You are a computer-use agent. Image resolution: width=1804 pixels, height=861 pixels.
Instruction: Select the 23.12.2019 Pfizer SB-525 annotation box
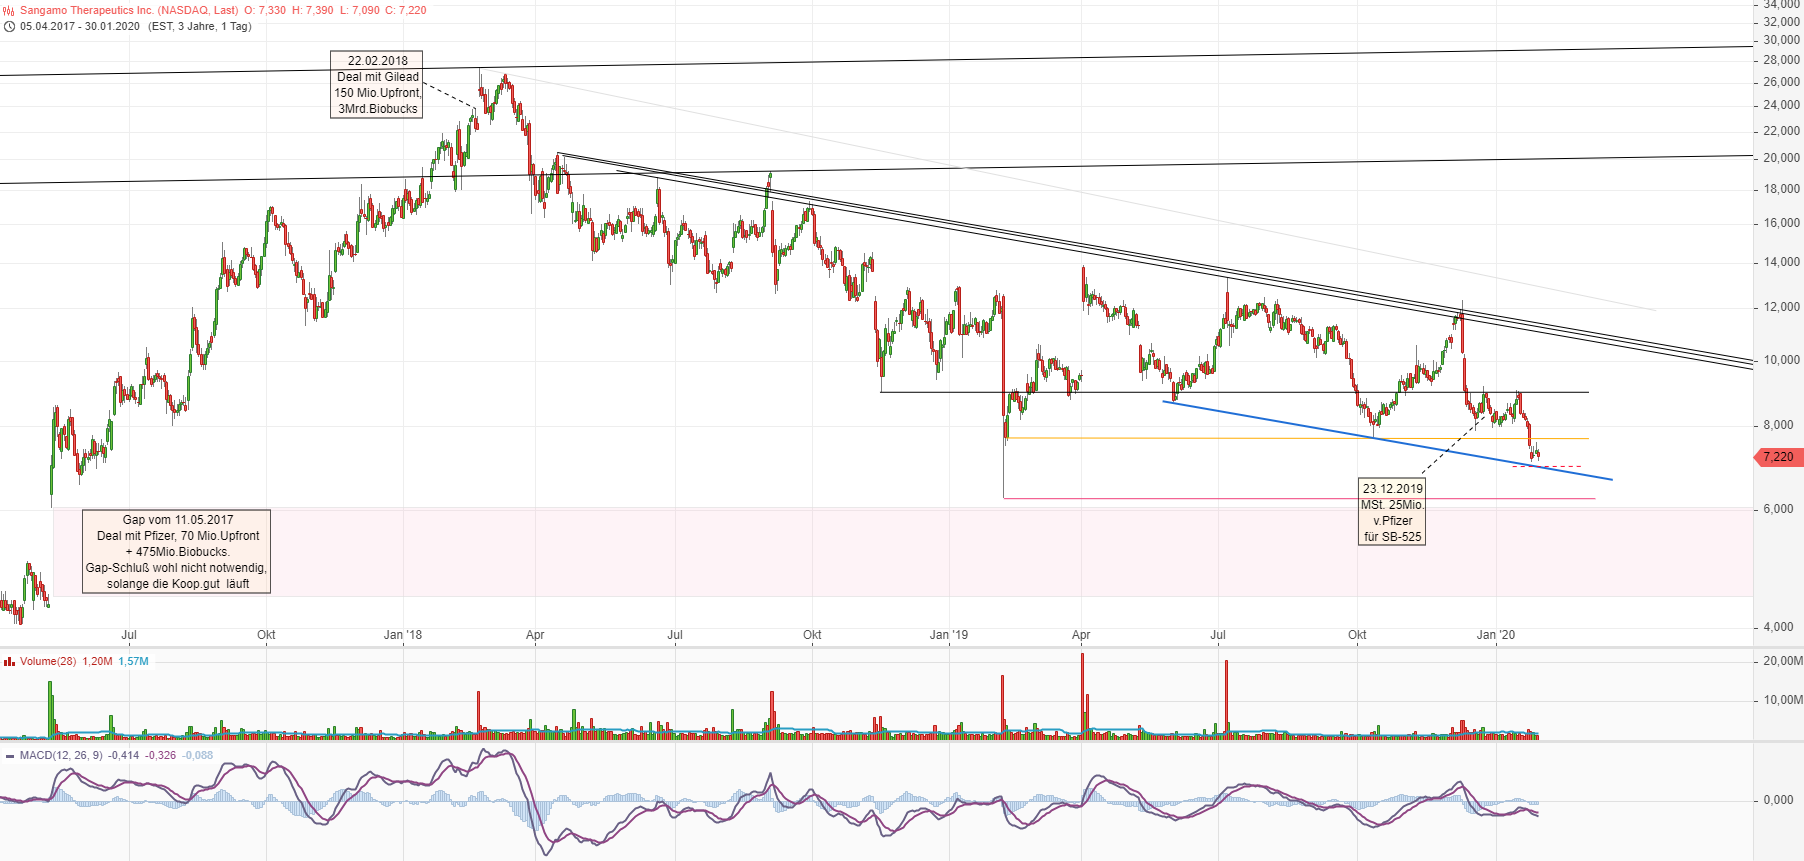coord(1392,512)
